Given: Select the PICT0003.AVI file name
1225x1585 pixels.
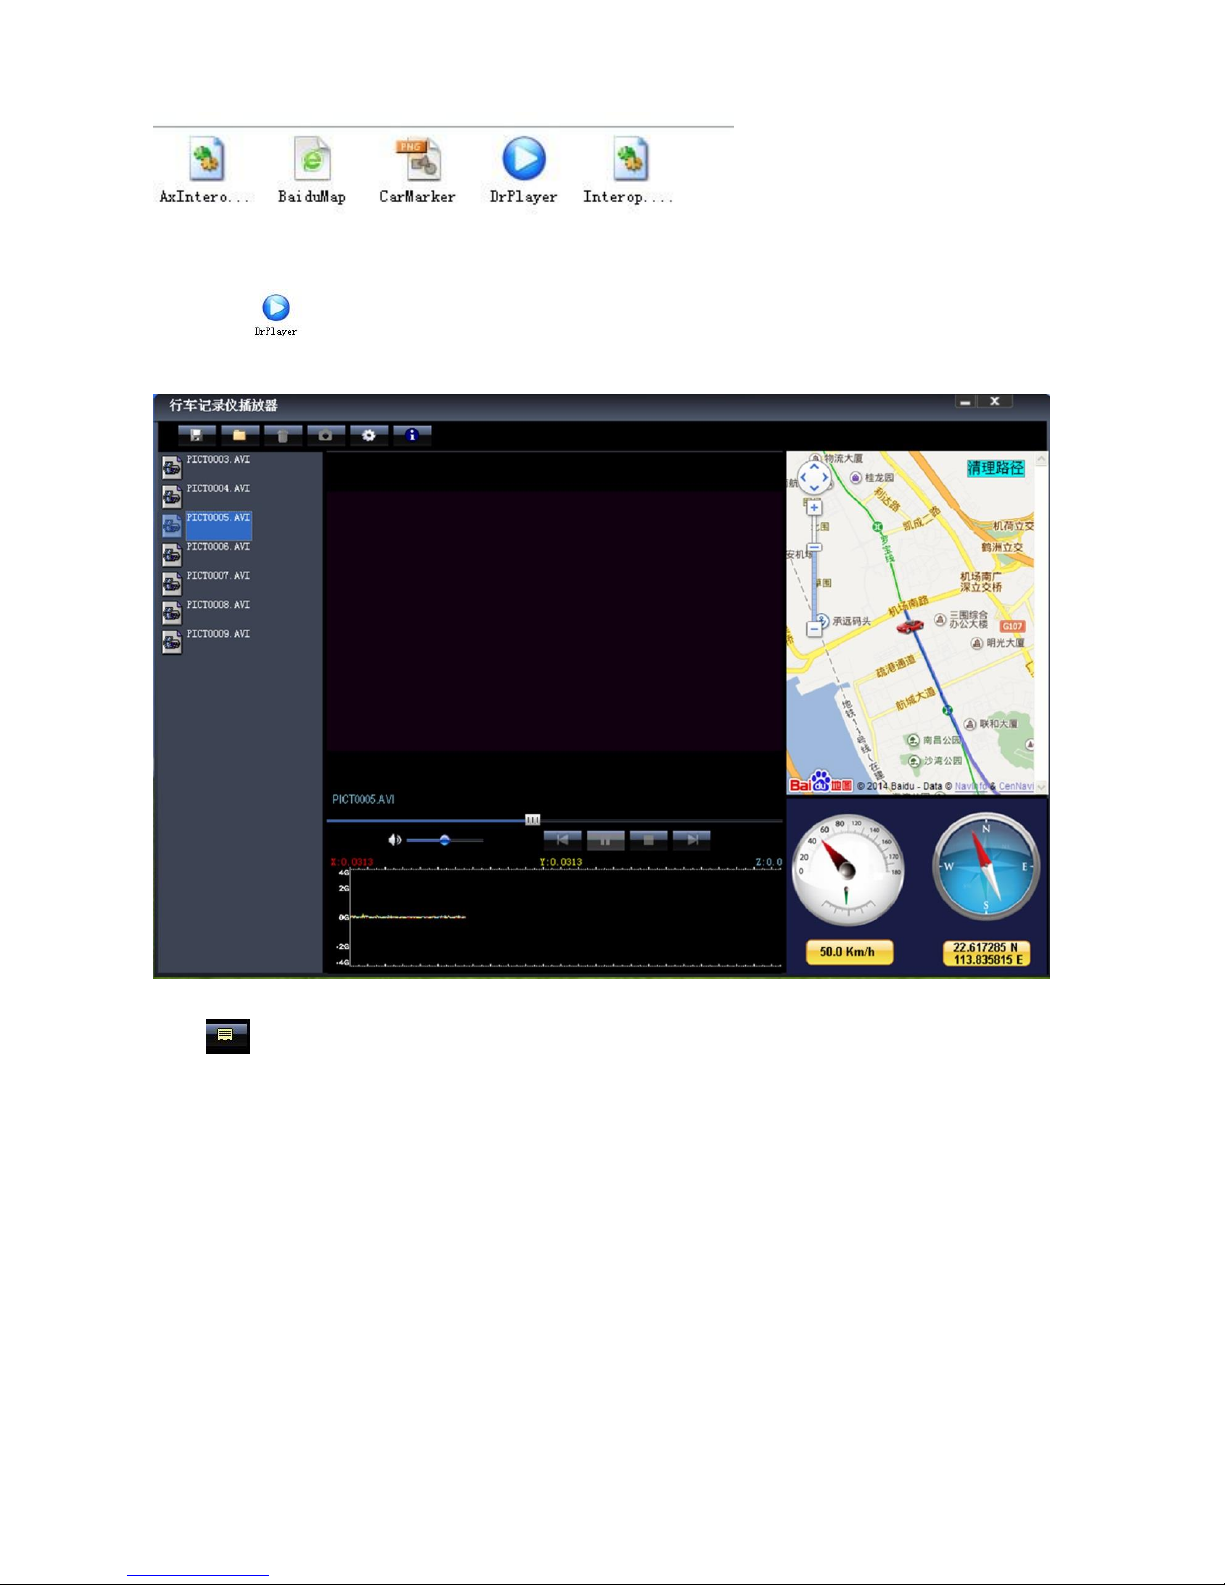Looking at the screenshot, I should (x=218, y=460).
